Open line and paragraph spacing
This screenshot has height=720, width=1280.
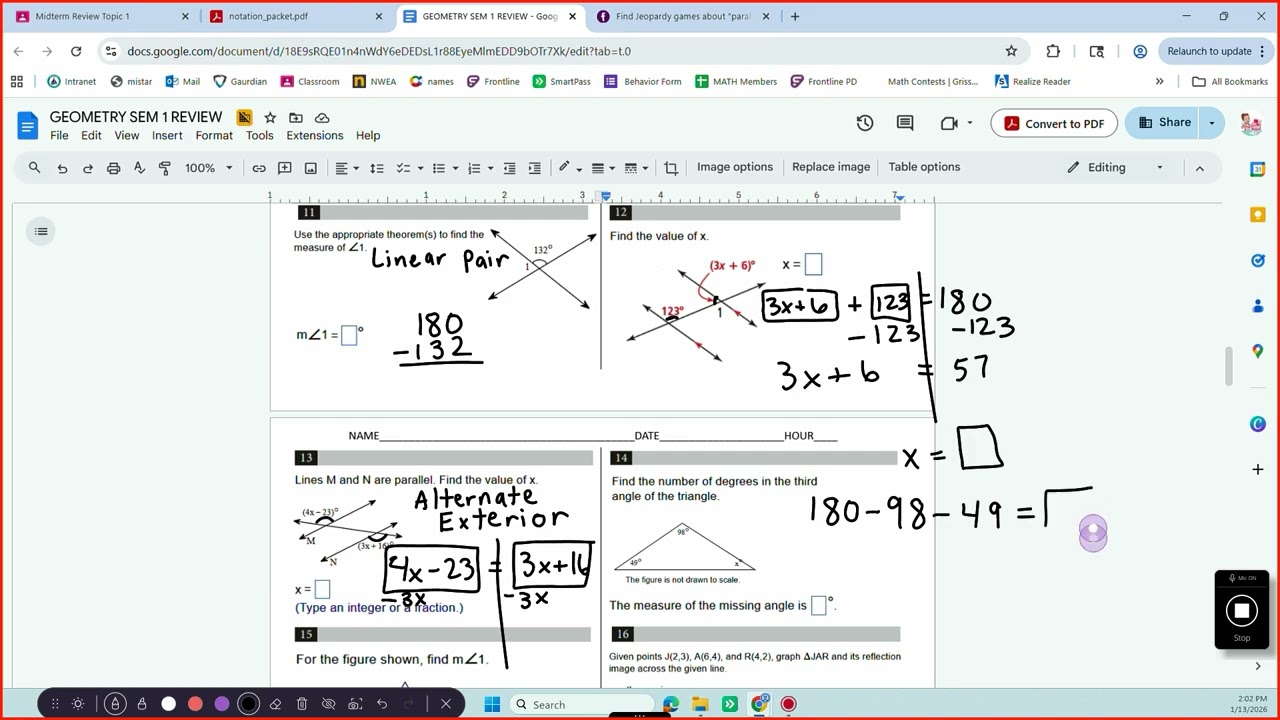tap(377, 168)
